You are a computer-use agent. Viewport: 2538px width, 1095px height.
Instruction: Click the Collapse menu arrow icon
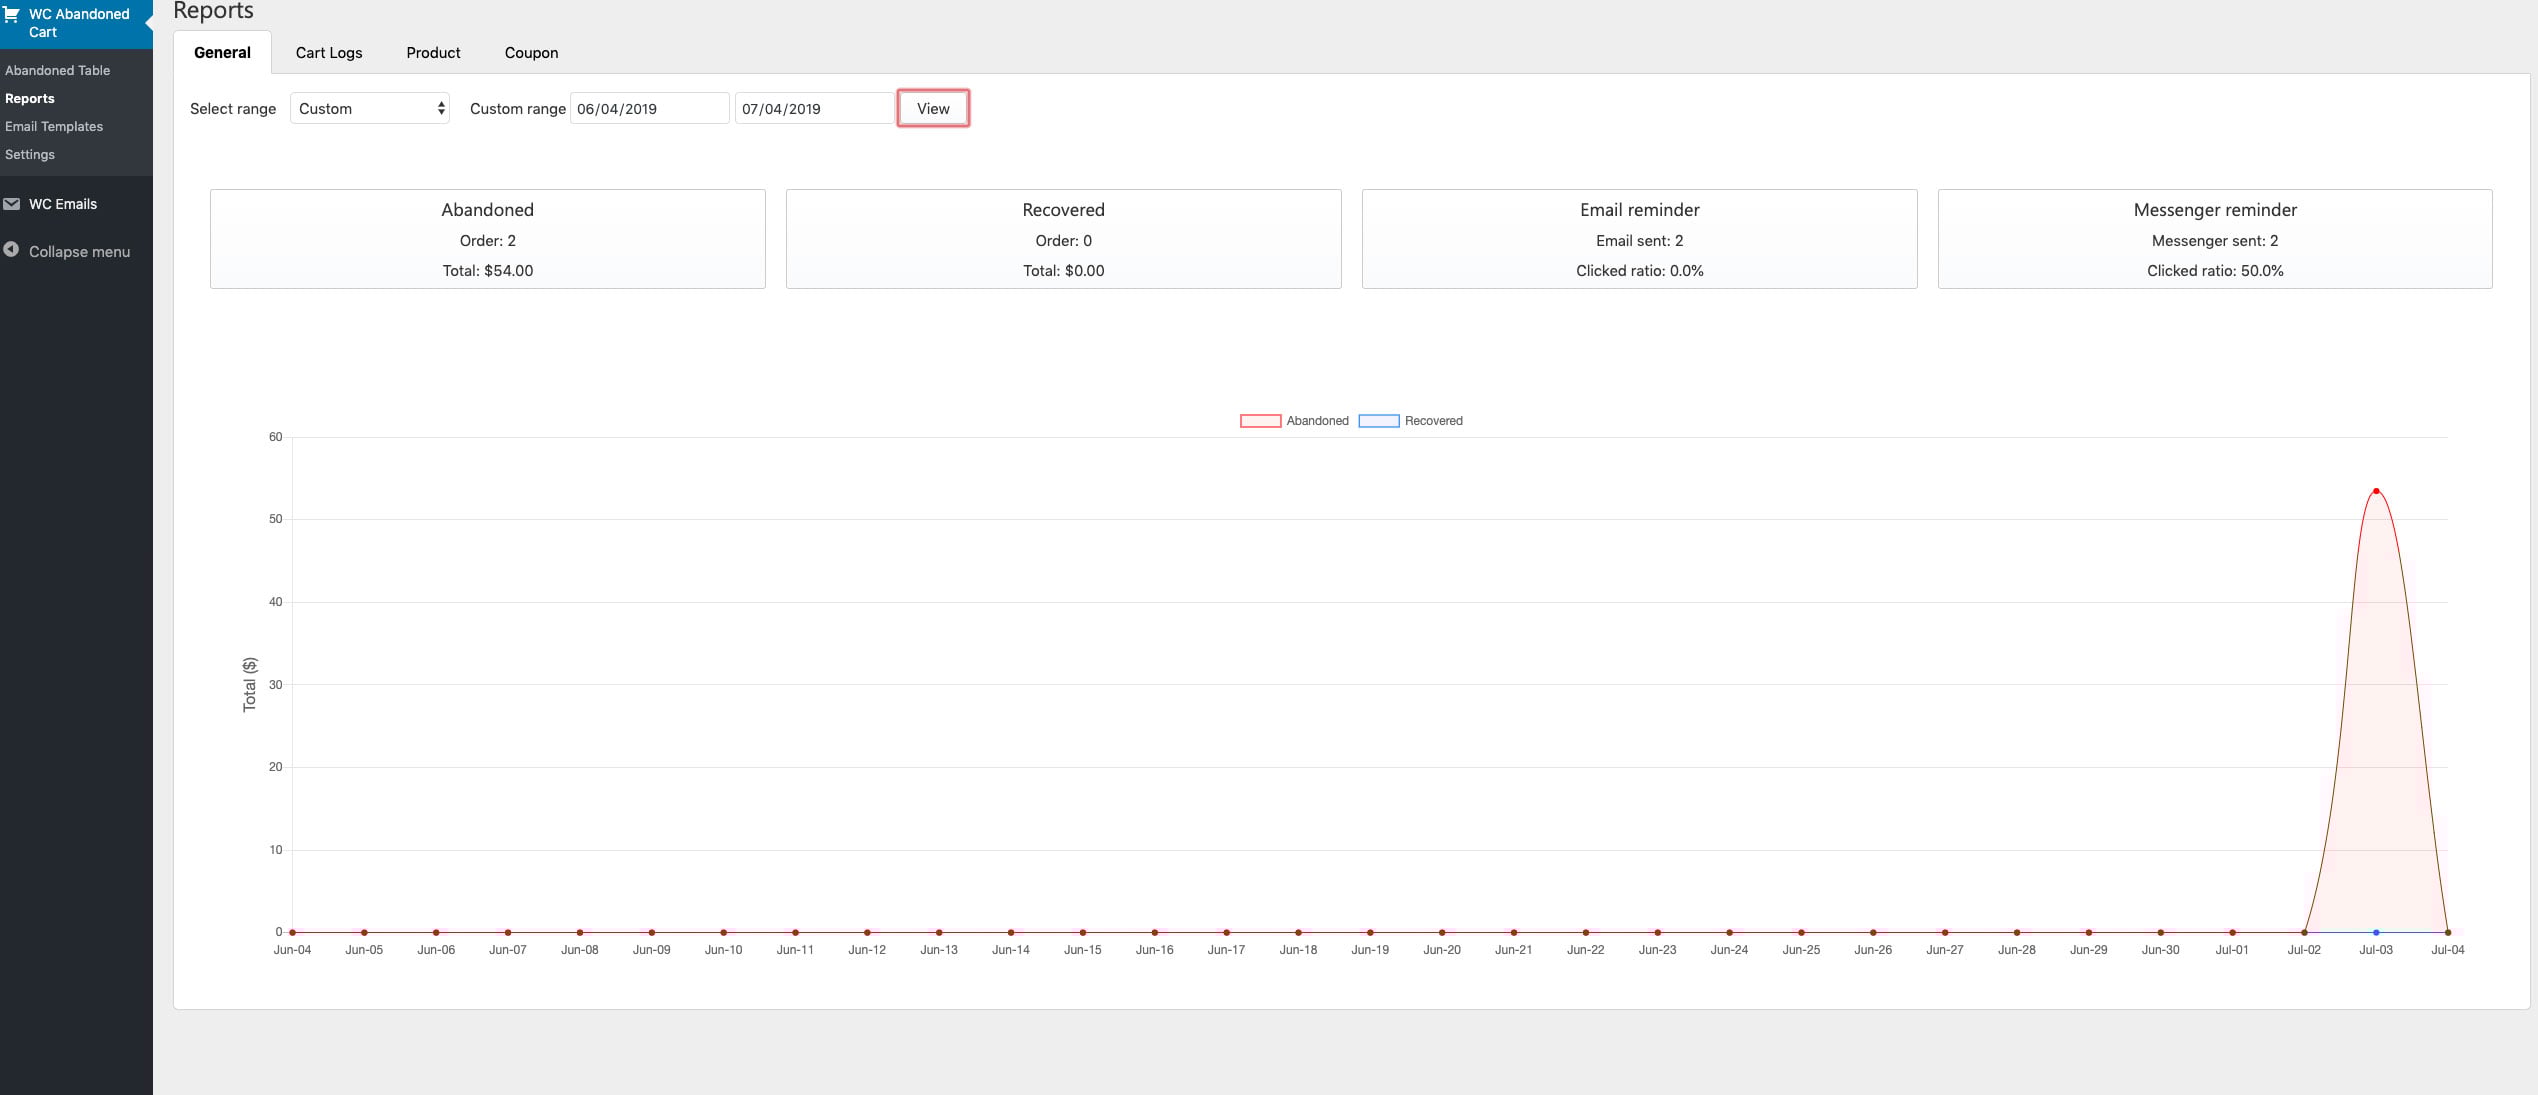click(11, 250)
